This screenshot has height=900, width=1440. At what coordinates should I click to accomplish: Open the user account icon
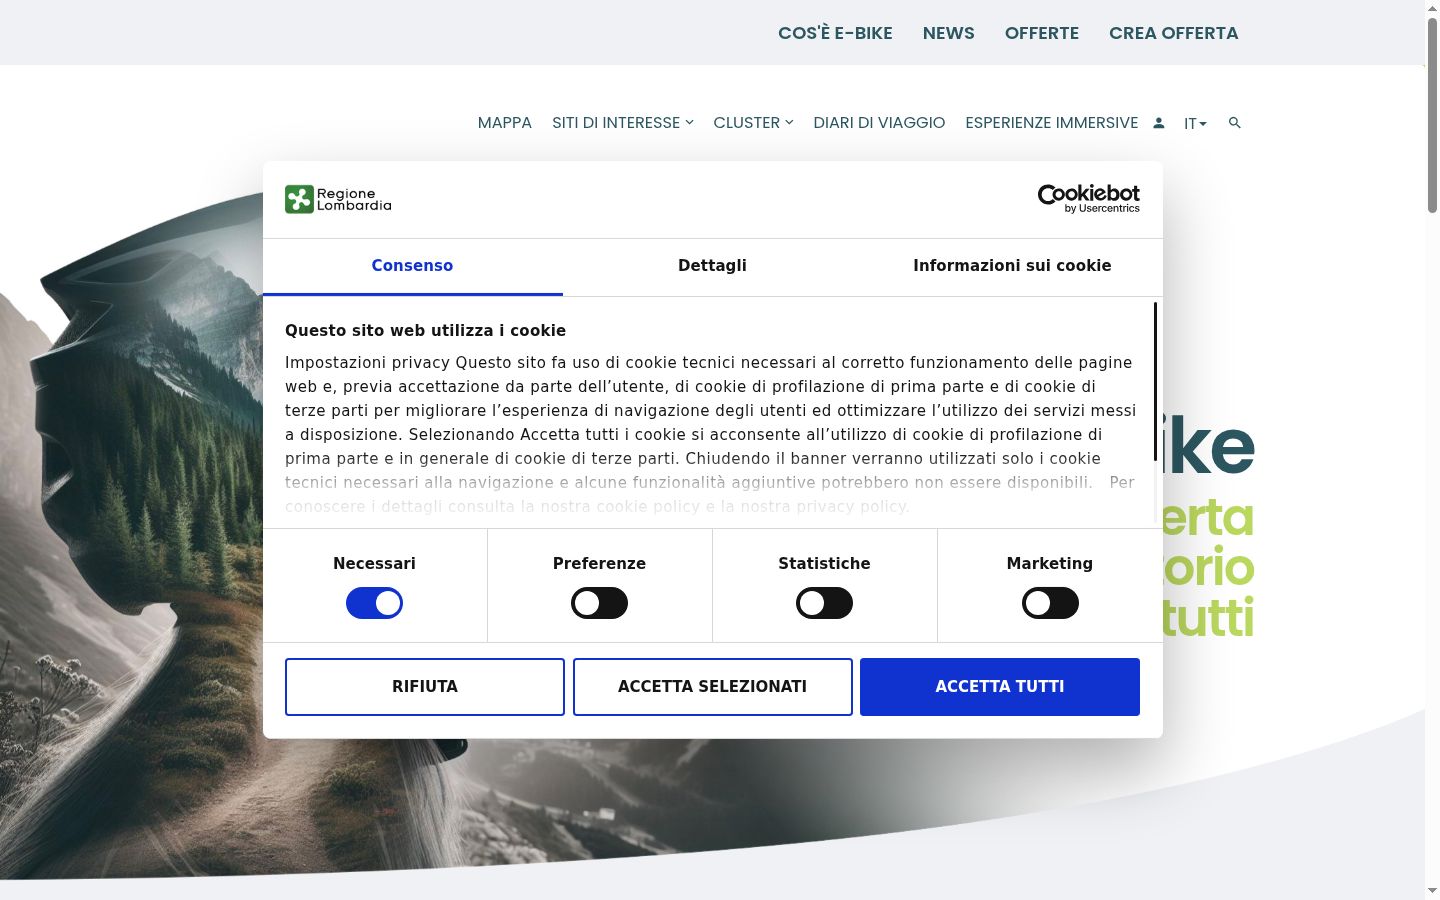pos(1158,123)
